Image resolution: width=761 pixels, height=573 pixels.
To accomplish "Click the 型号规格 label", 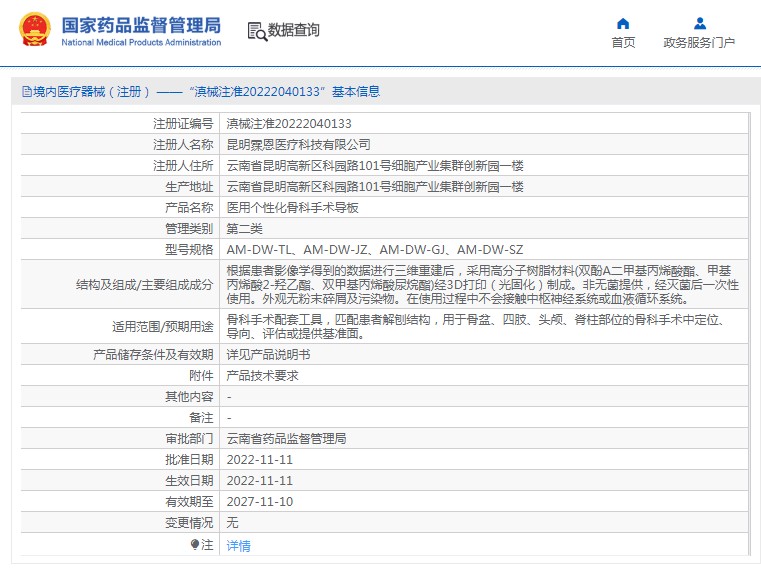I will tap(189, 250).
